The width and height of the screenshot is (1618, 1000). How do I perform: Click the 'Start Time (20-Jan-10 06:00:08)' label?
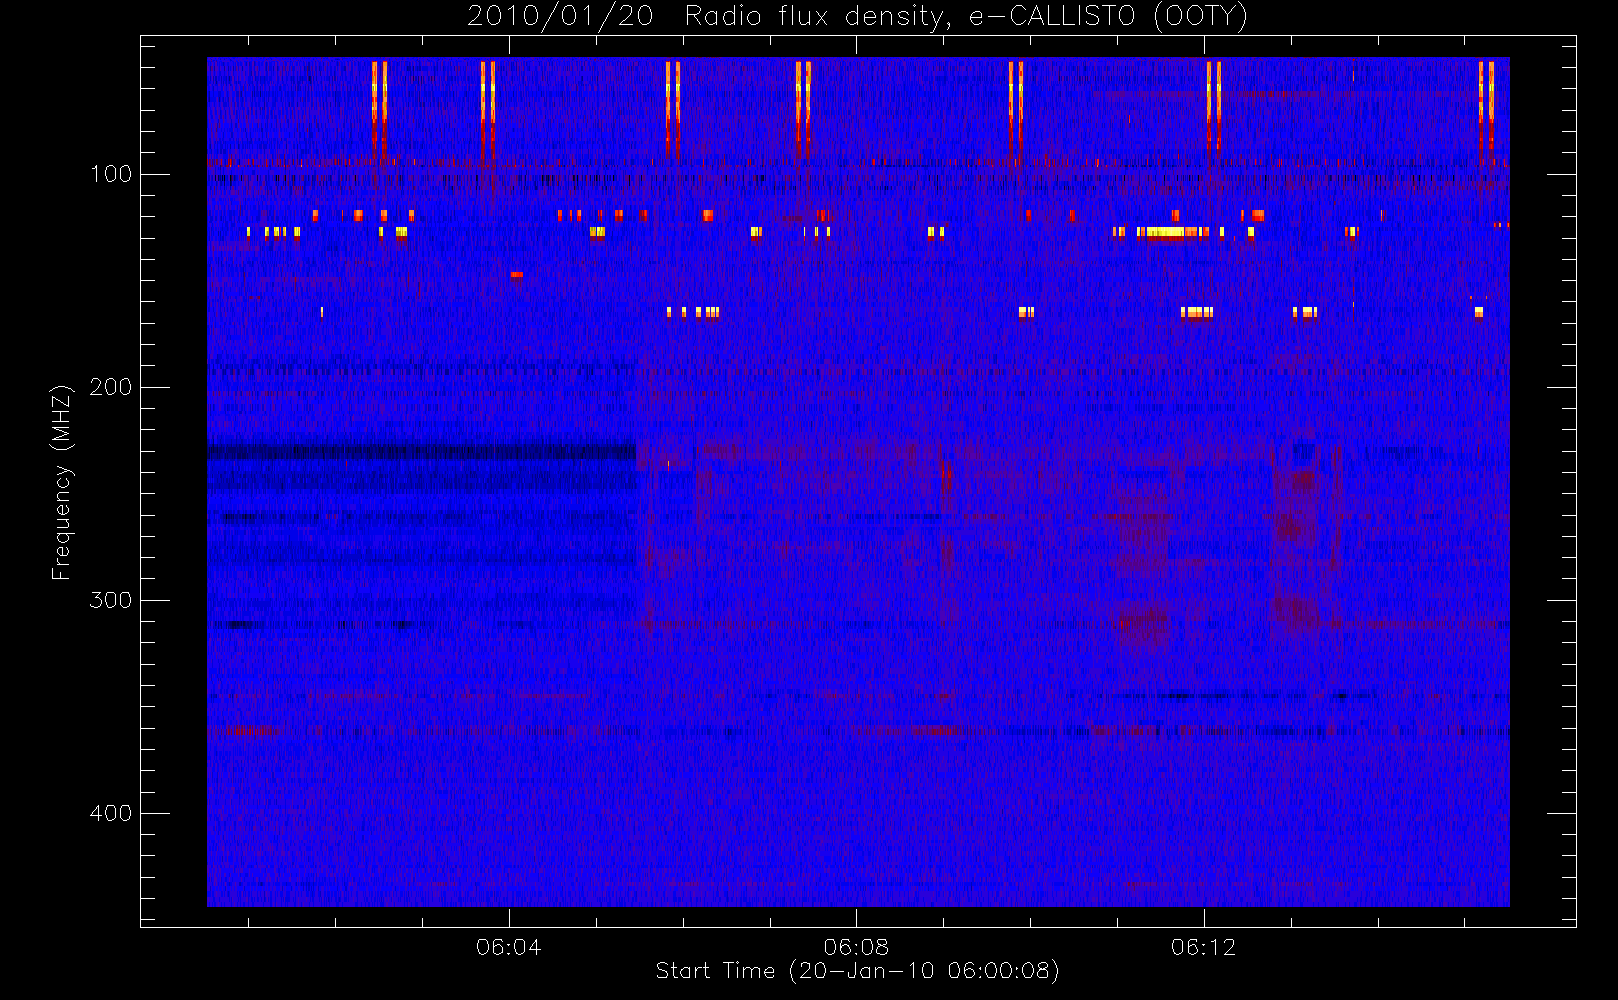click(x=857, y=971)
